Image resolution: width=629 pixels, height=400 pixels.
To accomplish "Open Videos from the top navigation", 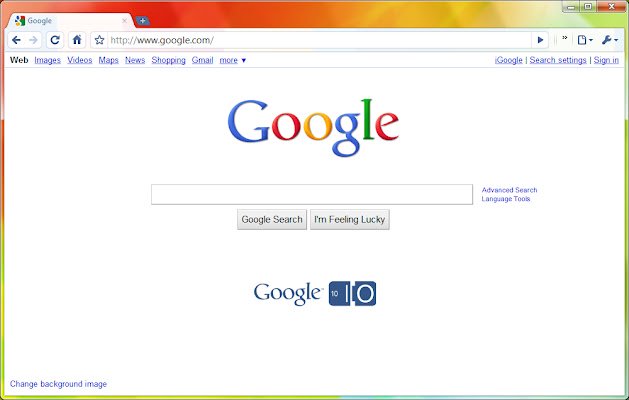I will point(80,60).
